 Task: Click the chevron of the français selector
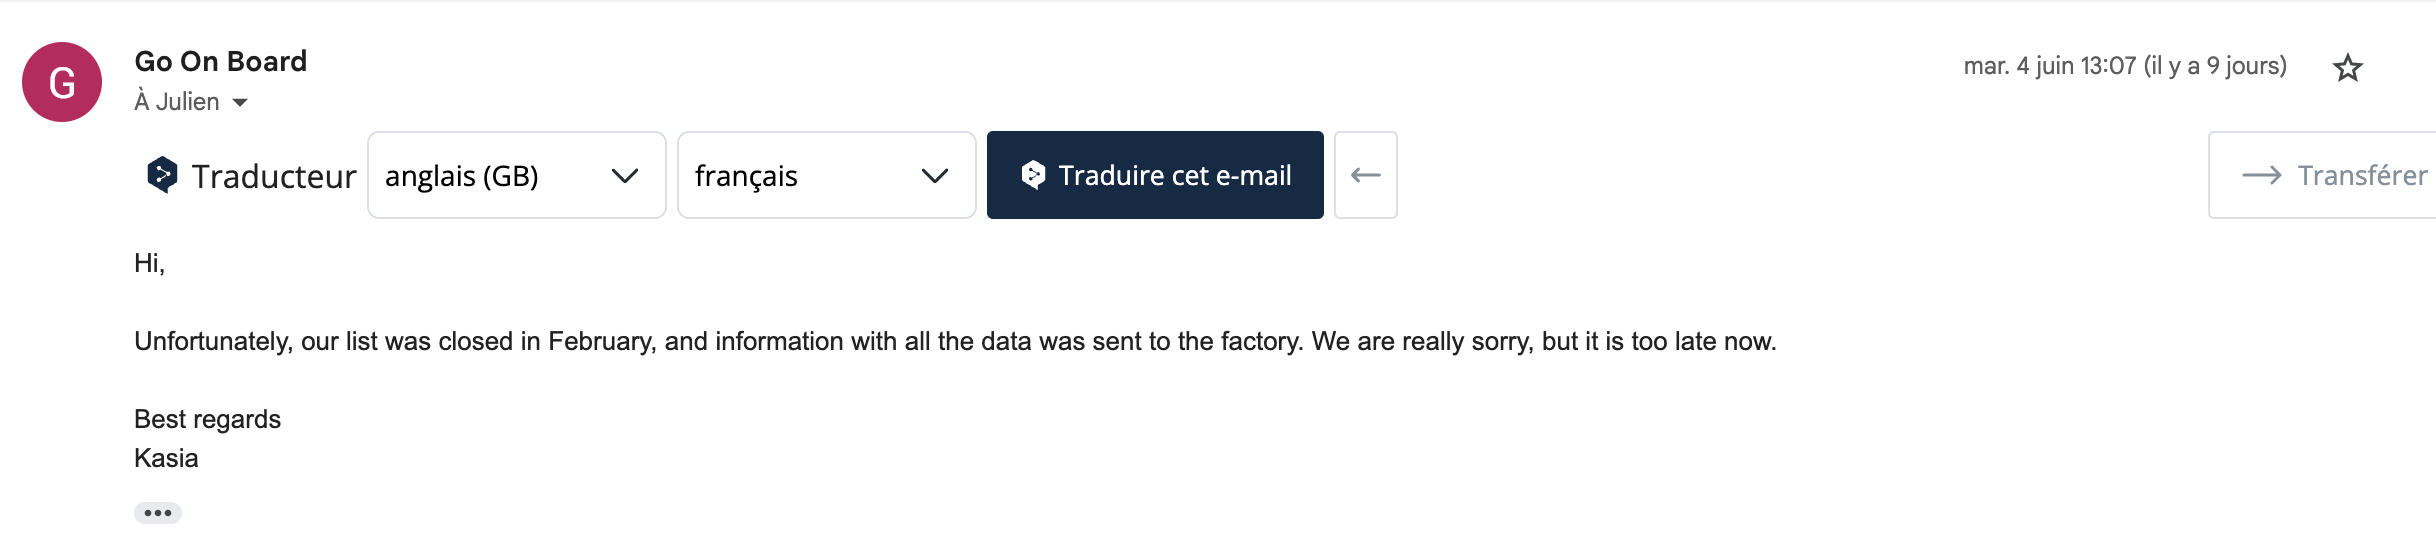tap(935, 176)
